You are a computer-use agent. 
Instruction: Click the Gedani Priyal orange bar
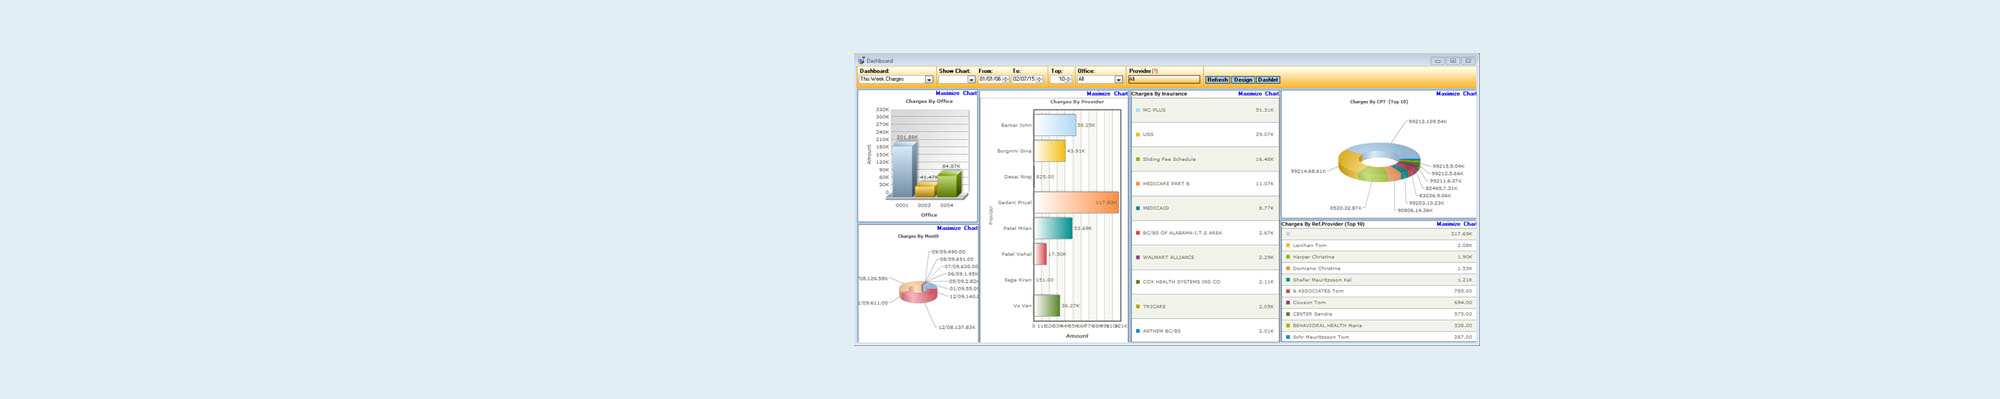pos(1076,203)
